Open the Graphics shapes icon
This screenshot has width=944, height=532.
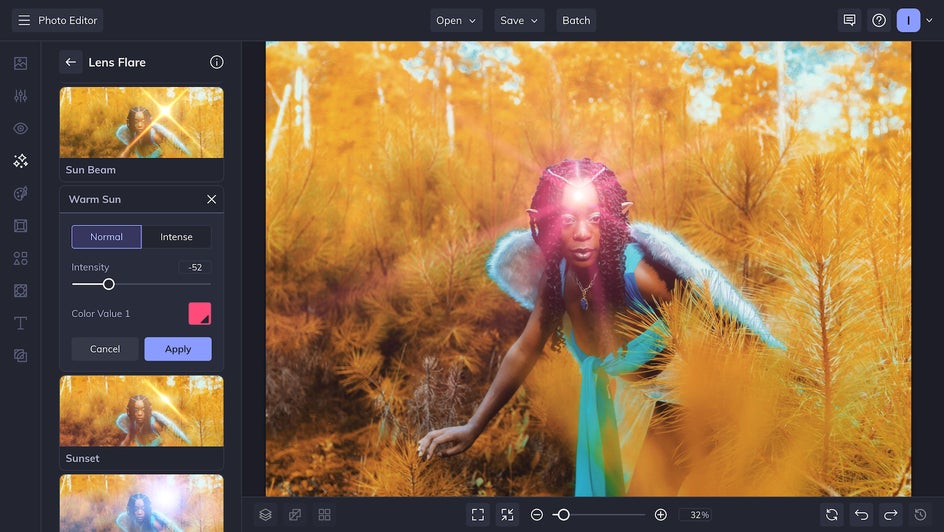tap(20, 258)
